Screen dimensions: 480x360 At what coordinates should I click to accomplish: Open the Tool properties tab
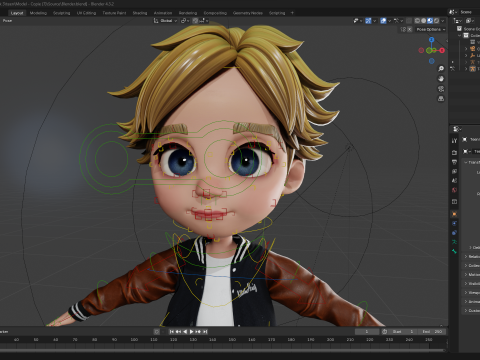(454, 141)
